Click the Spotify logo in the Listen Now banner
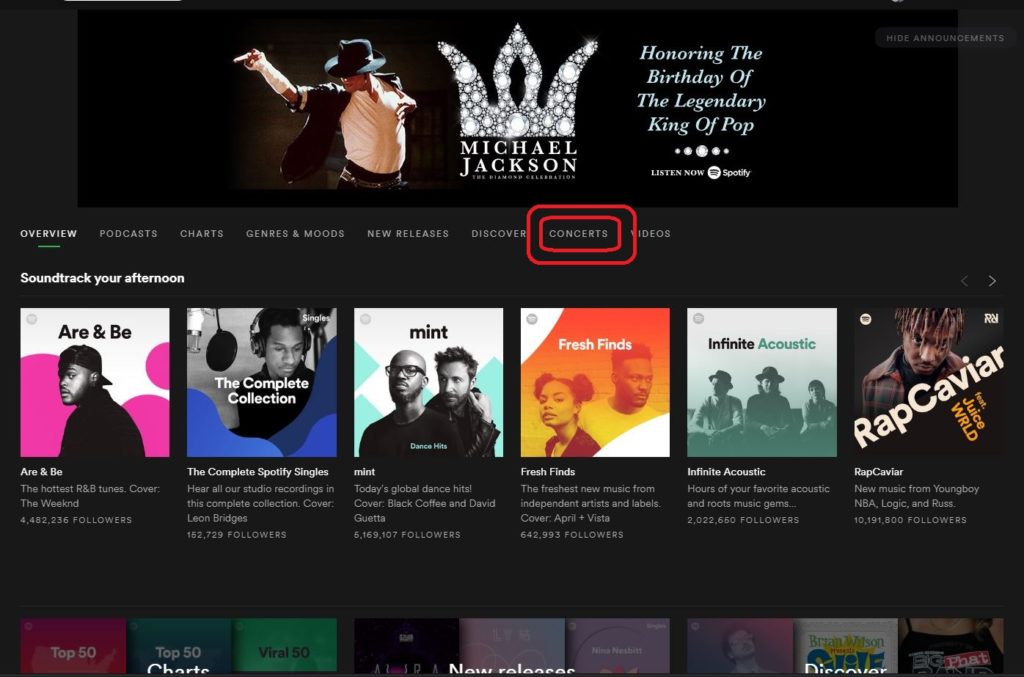This screenshot has height=677, width=1024. pyautogui.click(x=714, y=173)
